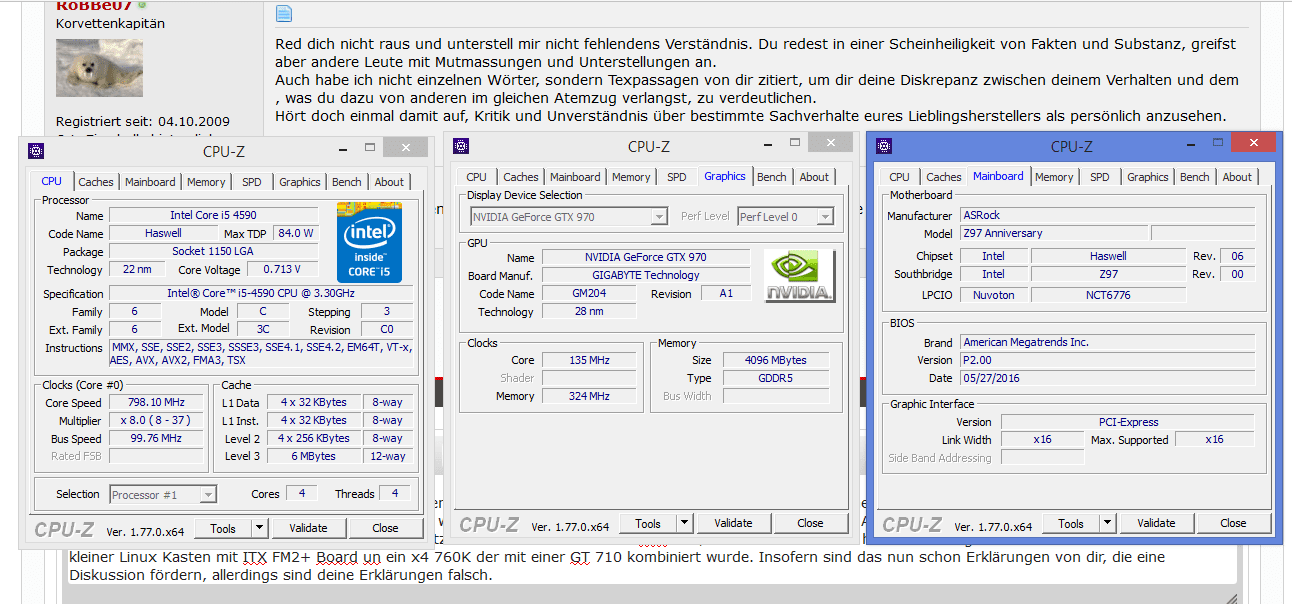Viewport: 1292px width, 604px height.
Task: Click Validate button in left CPU window
Action: click(308, 528)
